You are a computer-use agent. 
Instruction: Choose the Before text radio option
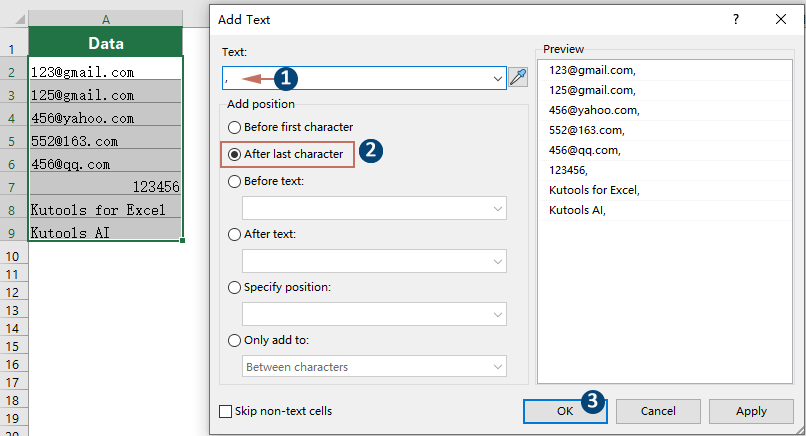pos(235,181)
